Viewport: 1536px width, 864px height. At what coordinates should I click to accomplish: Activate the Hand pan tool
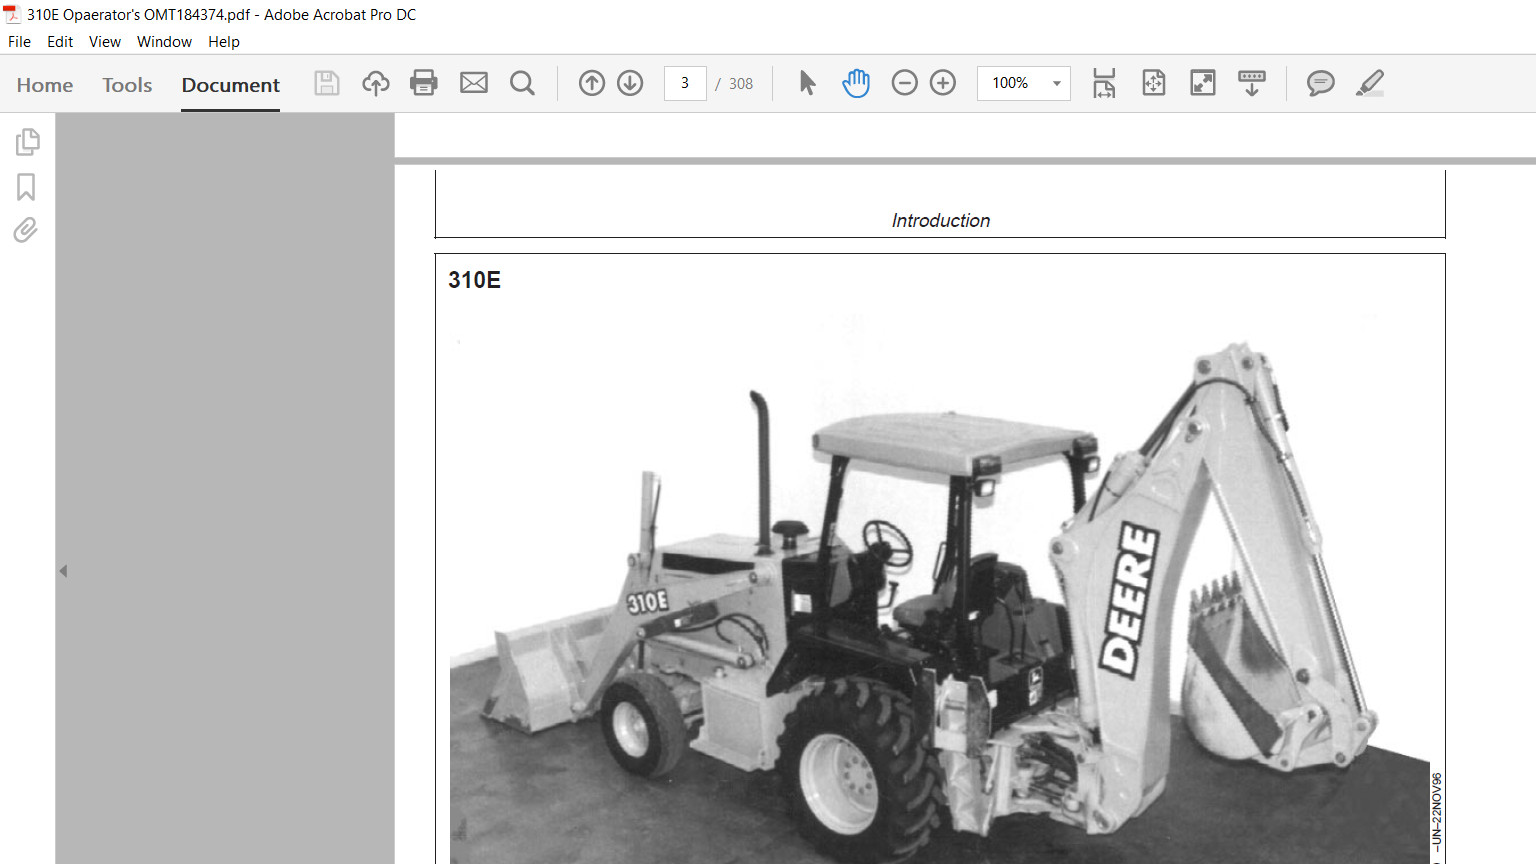856,83
